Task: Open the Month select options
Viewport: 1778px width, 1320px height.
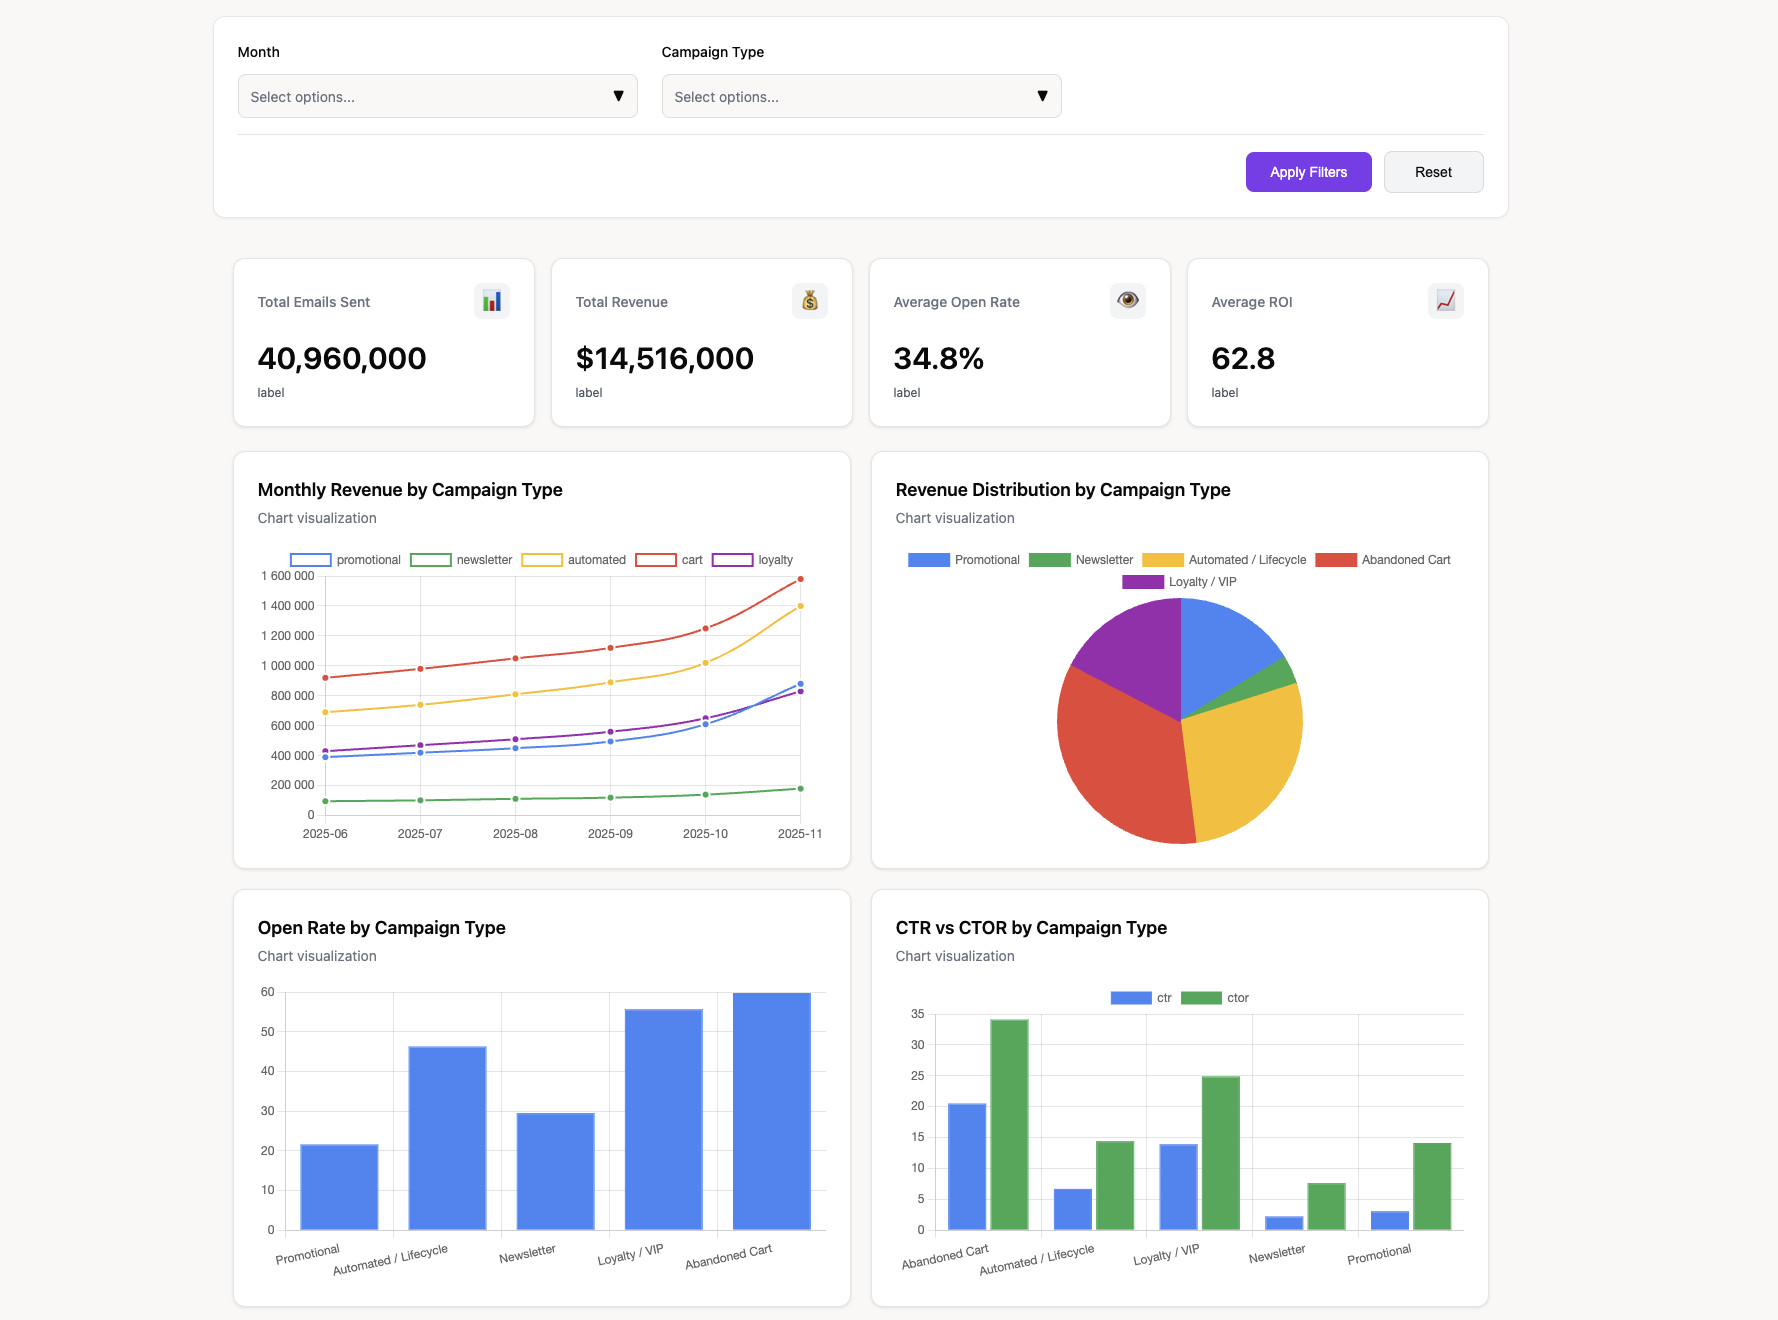Action: point(437,96)
